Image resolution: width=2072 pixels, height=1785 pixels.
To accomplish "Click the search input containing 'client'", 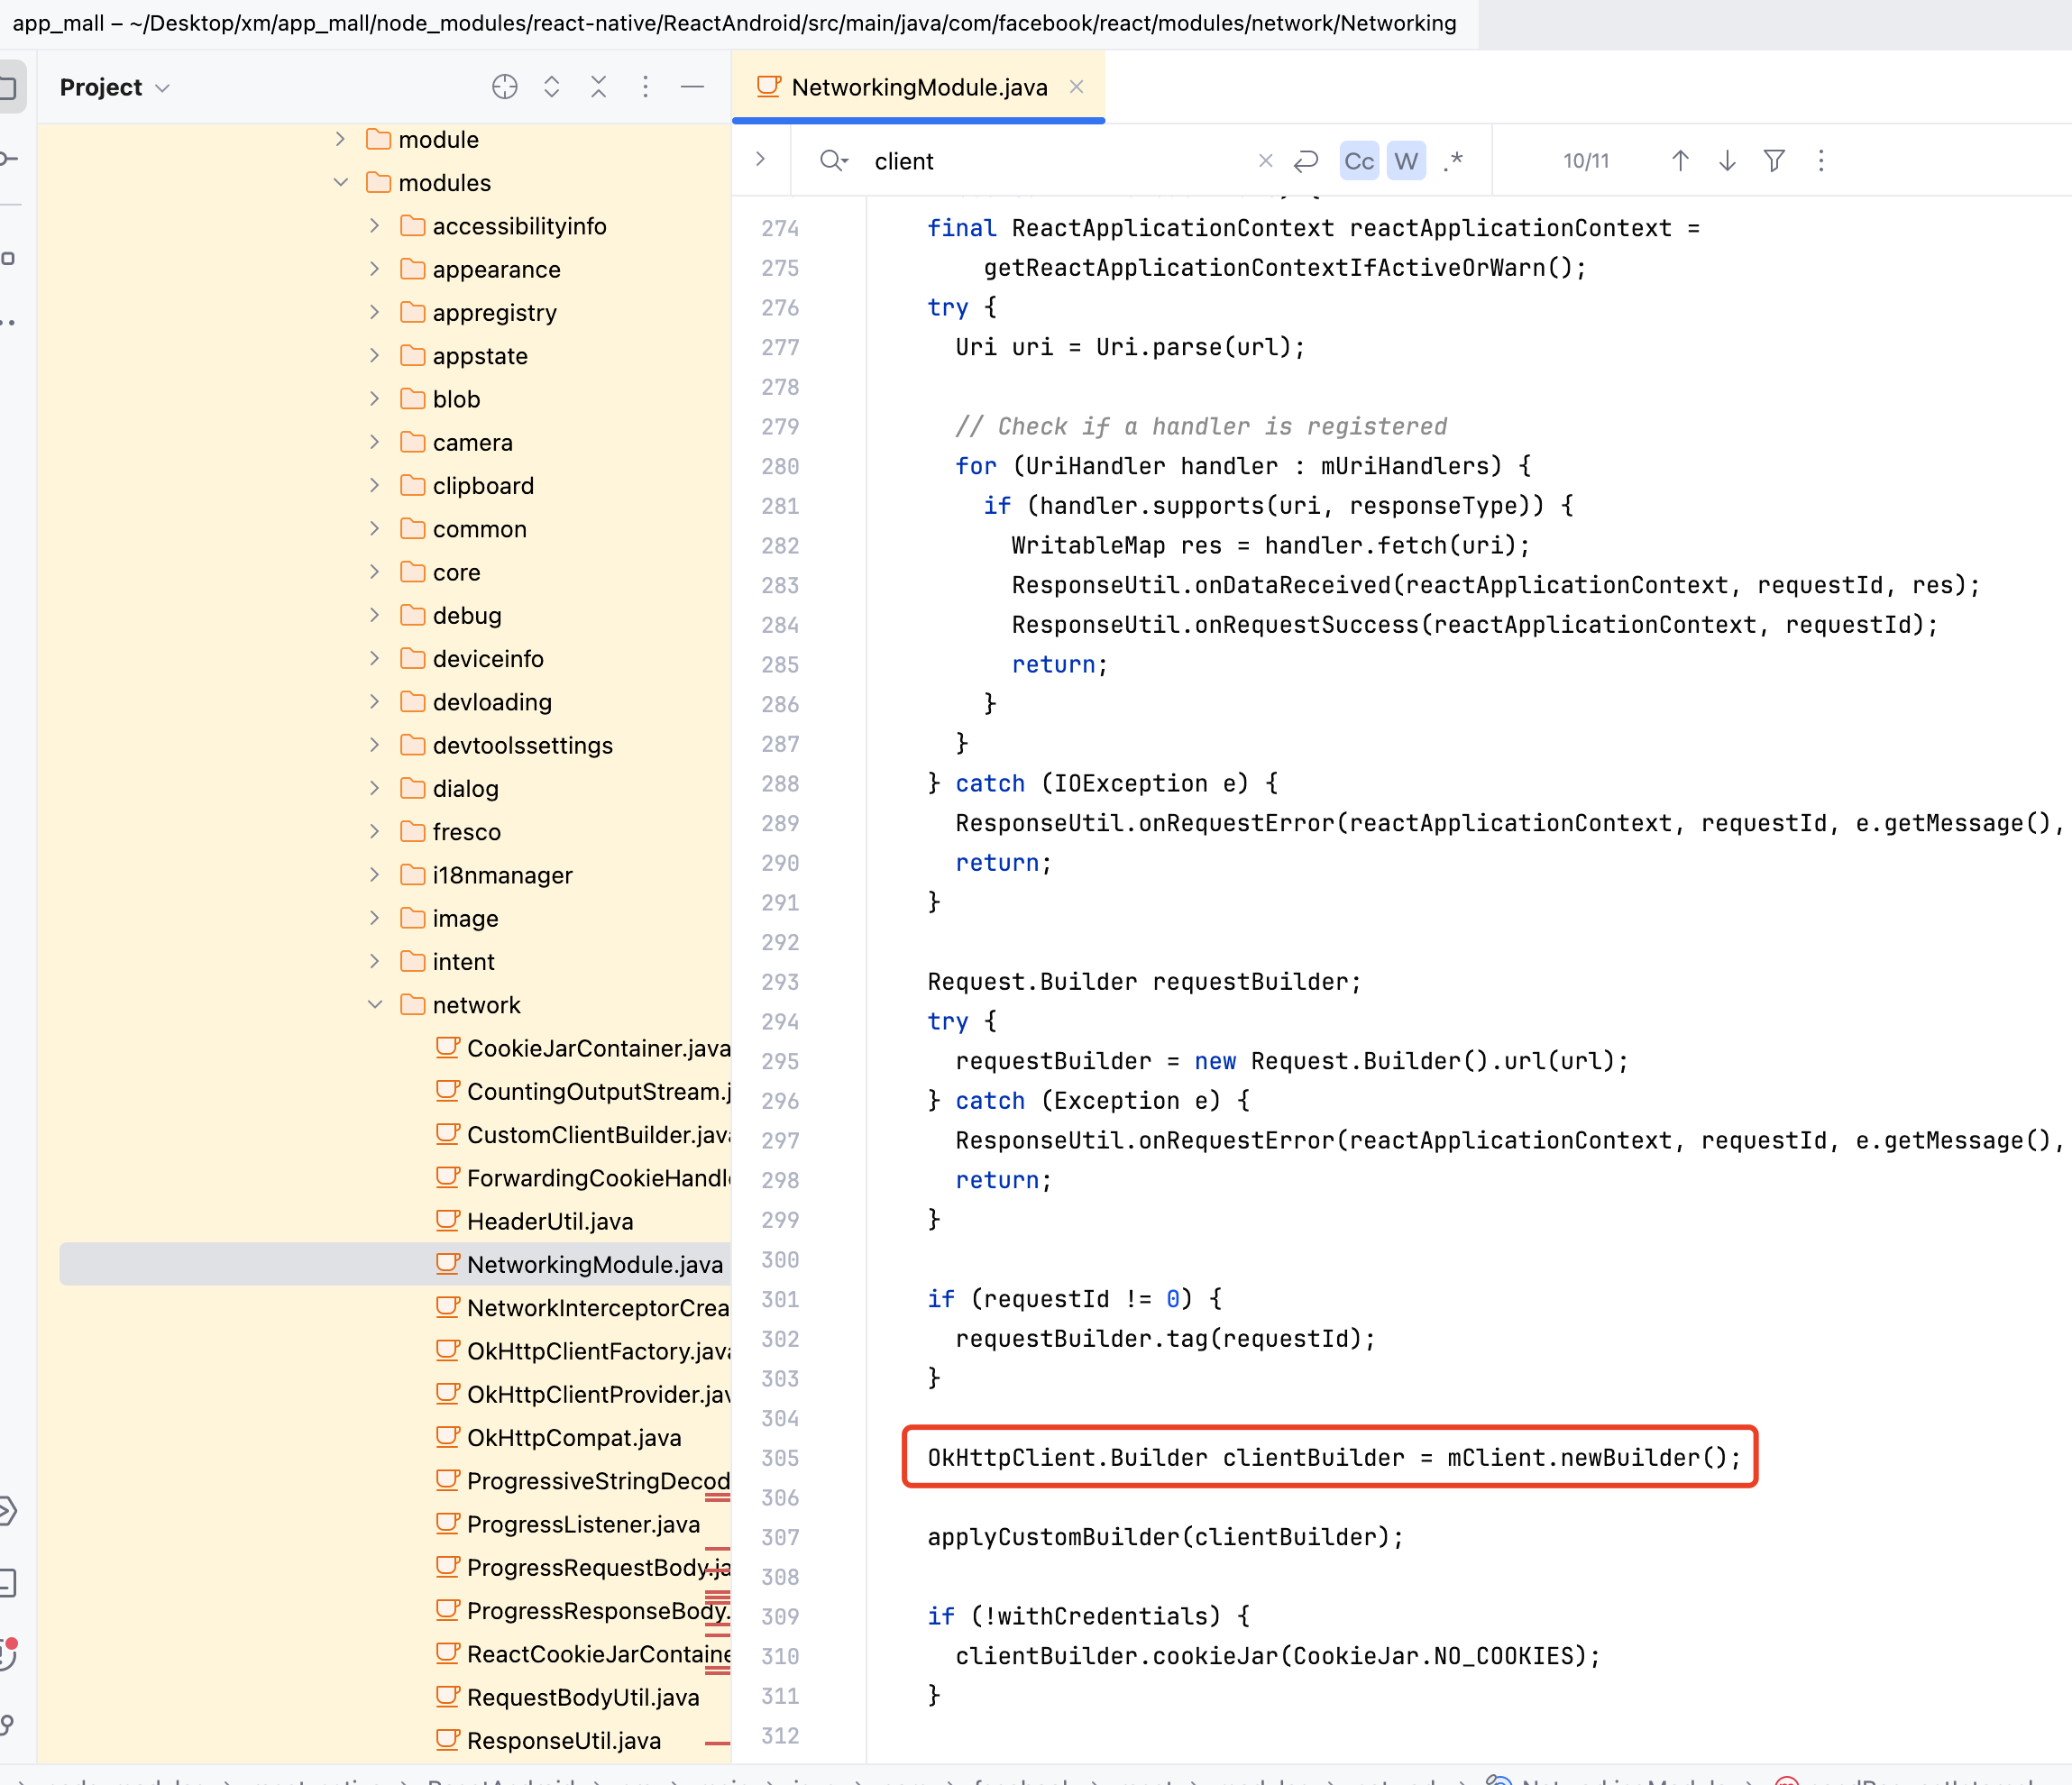I will (1050, 161).
